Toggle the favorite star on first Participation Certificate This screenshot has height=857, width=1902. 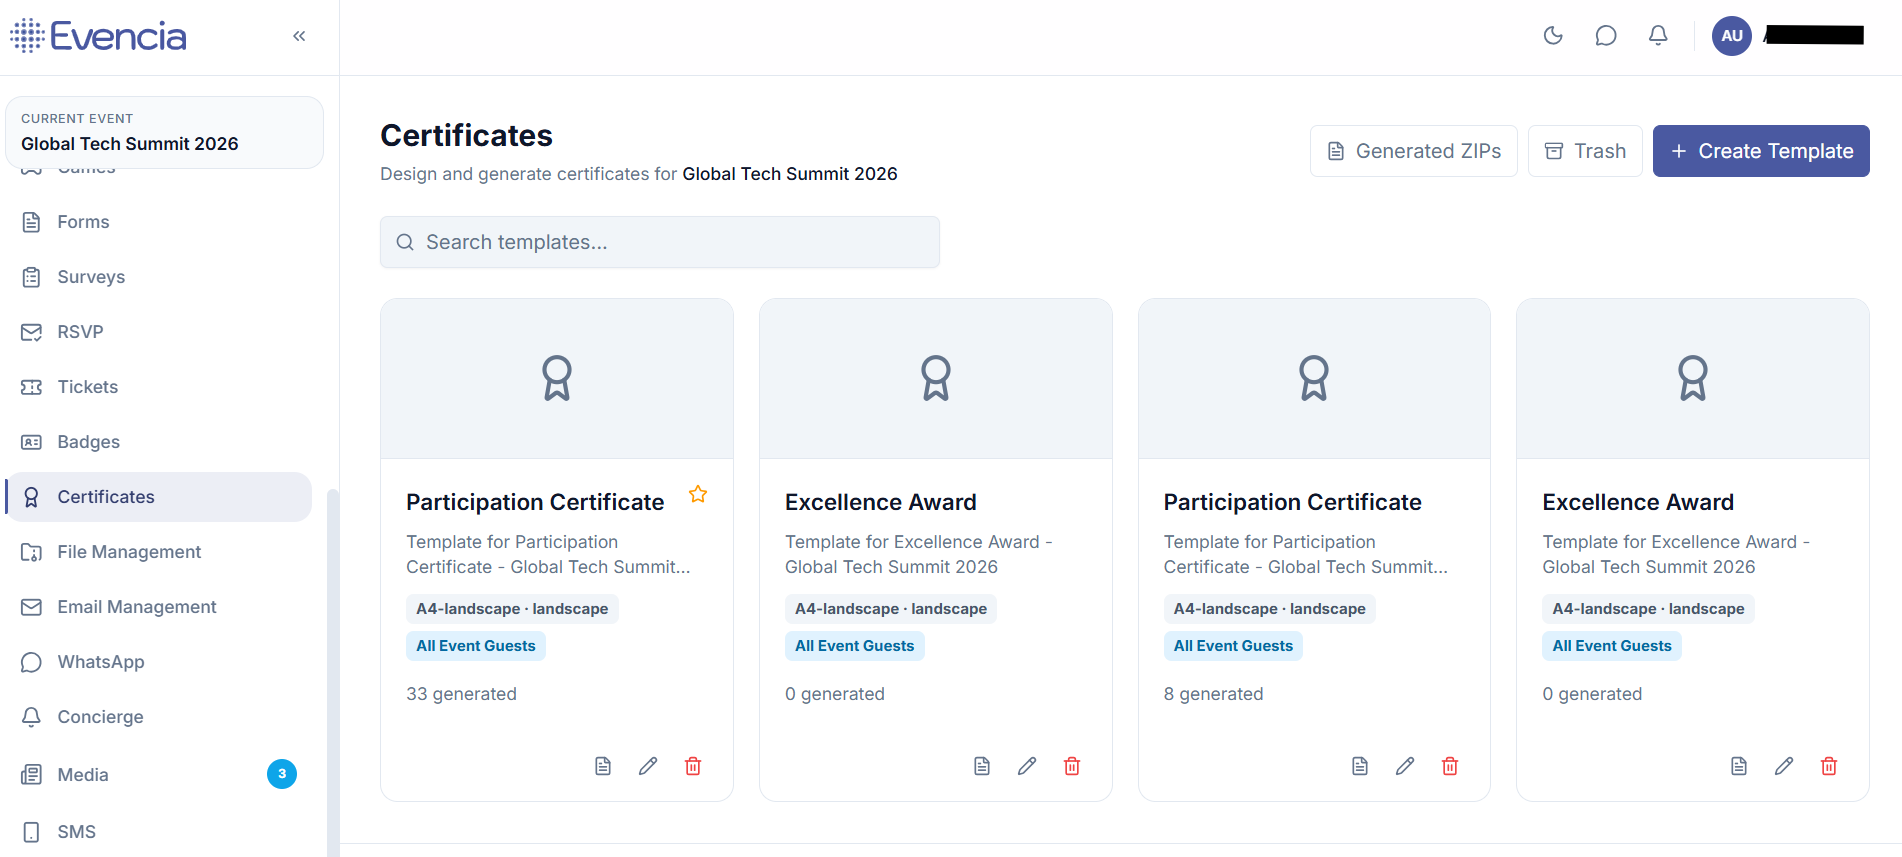698,494
